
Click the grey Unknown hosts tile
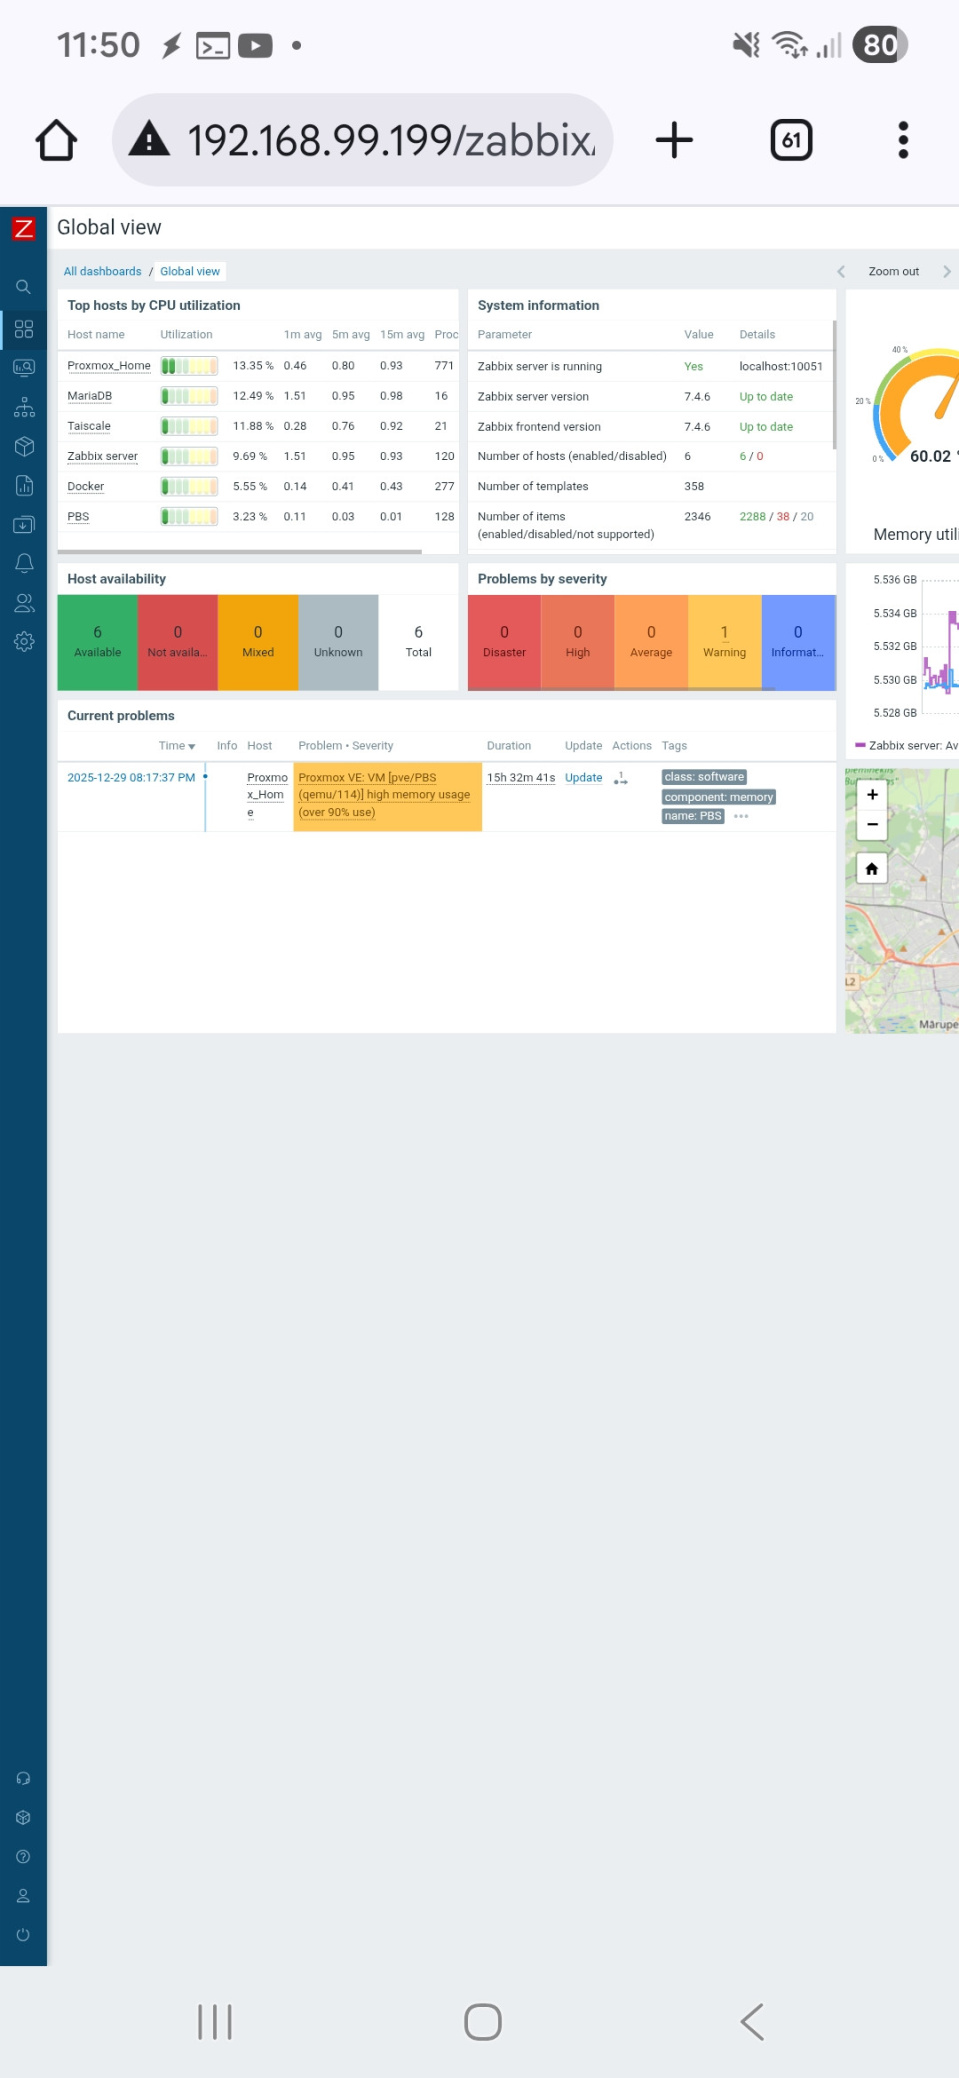[x=338, y=642]
